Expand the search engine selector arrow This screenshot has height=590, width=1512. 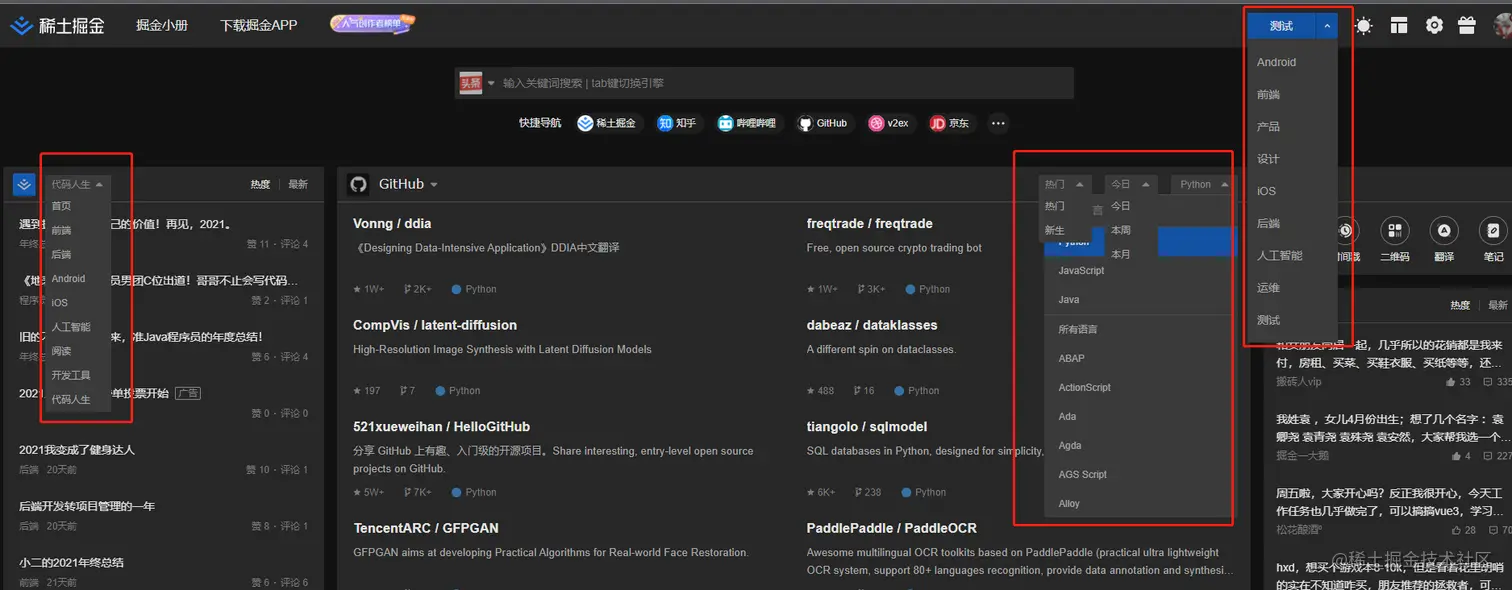491,83
